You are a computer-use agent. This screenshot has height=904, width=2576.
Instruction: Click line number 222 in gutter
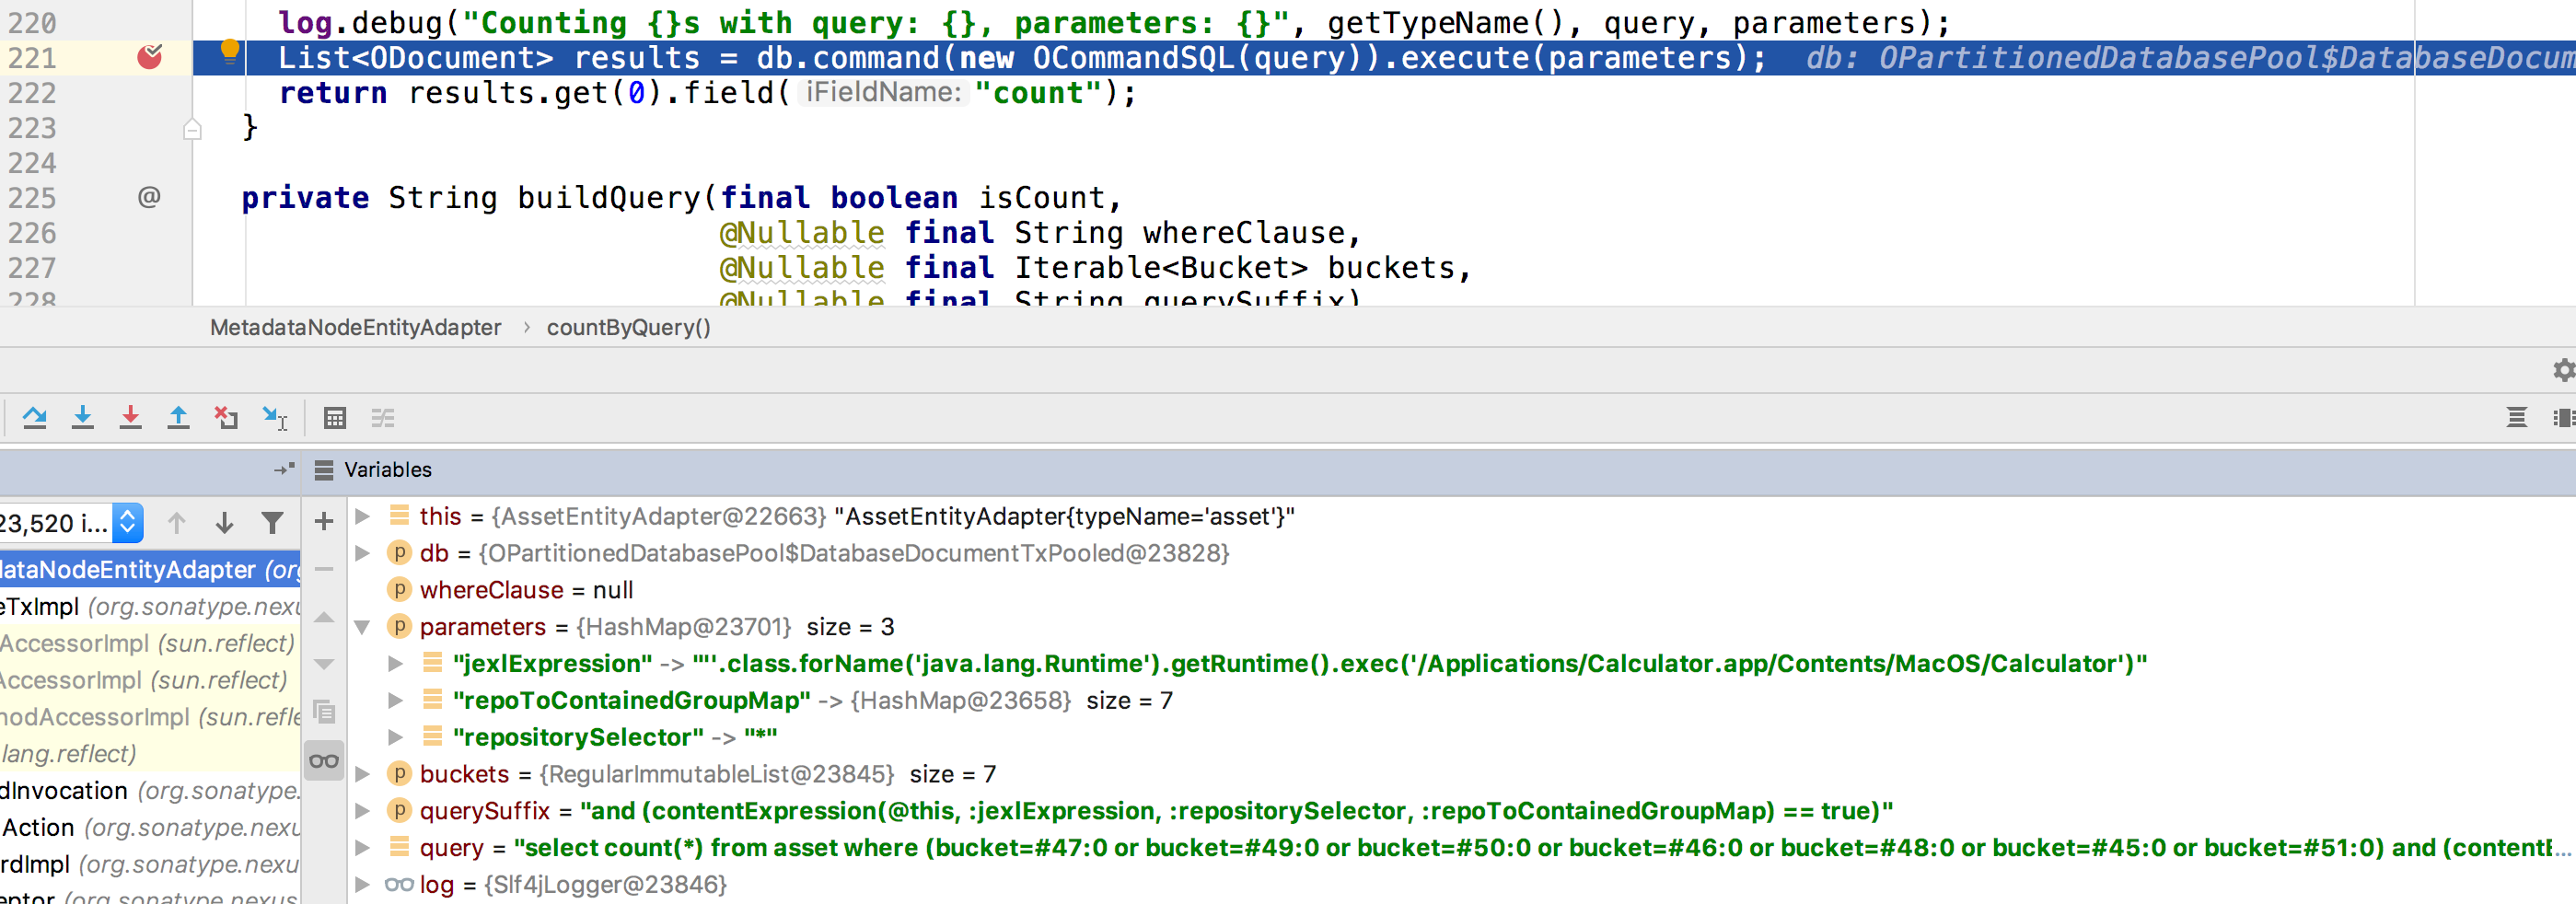32,93
